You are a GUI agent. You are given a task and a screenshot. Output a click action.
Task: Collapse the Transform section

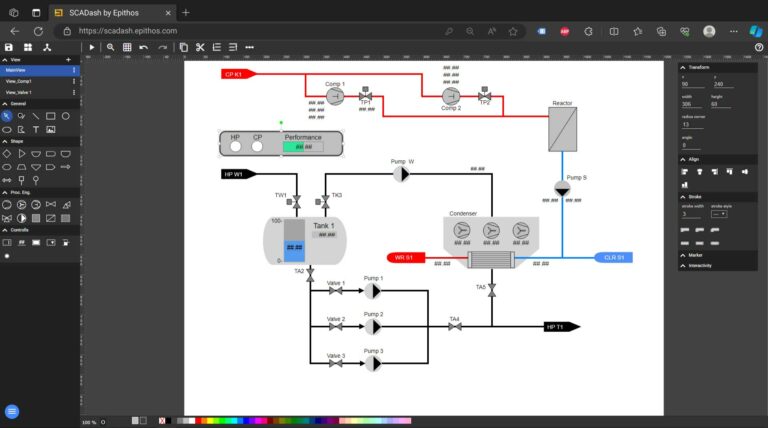tap(683, 67)
